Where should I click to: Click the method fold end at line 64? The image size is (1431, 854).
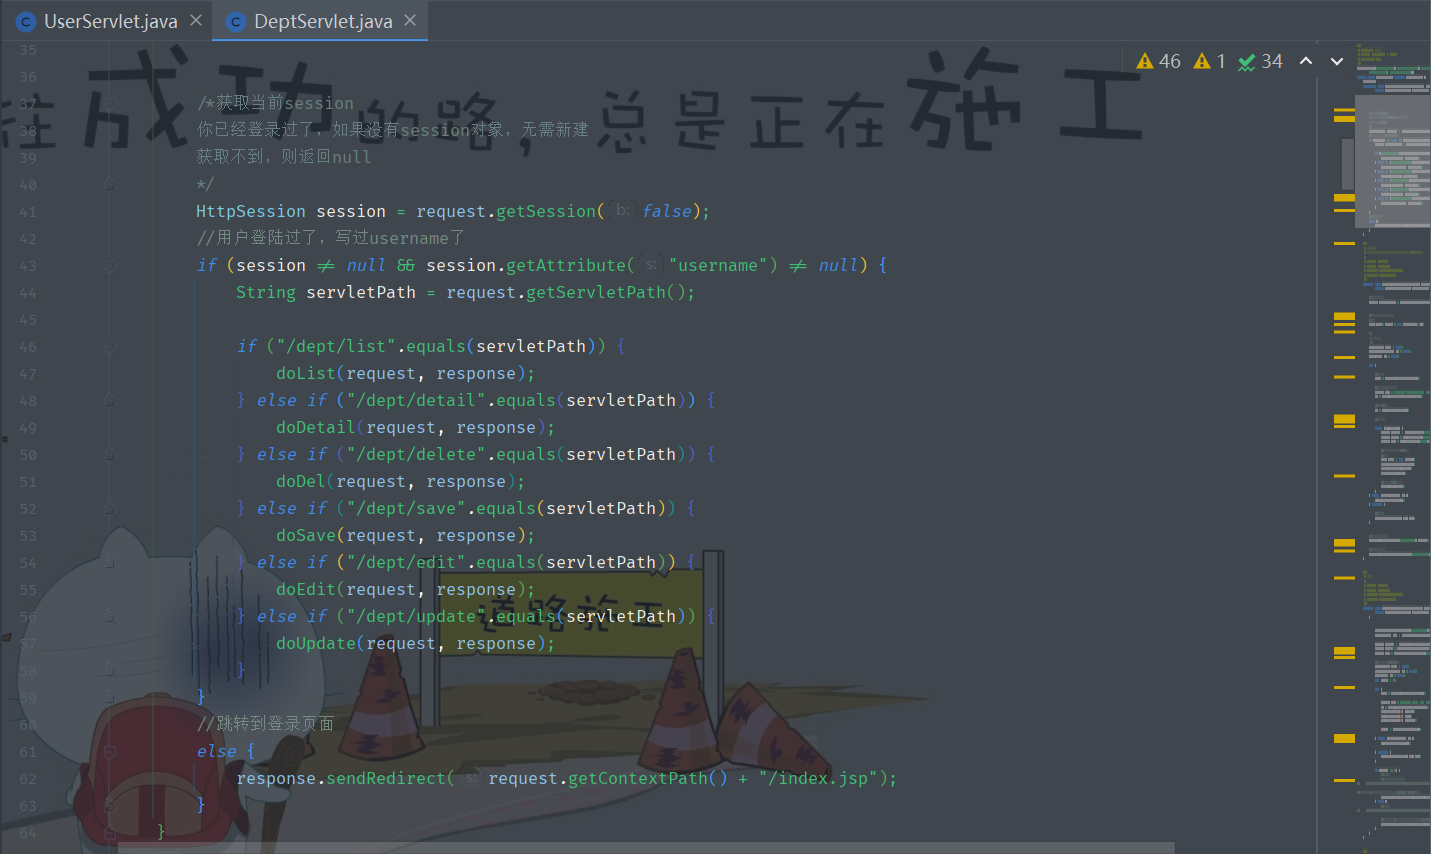click(110, 832)
